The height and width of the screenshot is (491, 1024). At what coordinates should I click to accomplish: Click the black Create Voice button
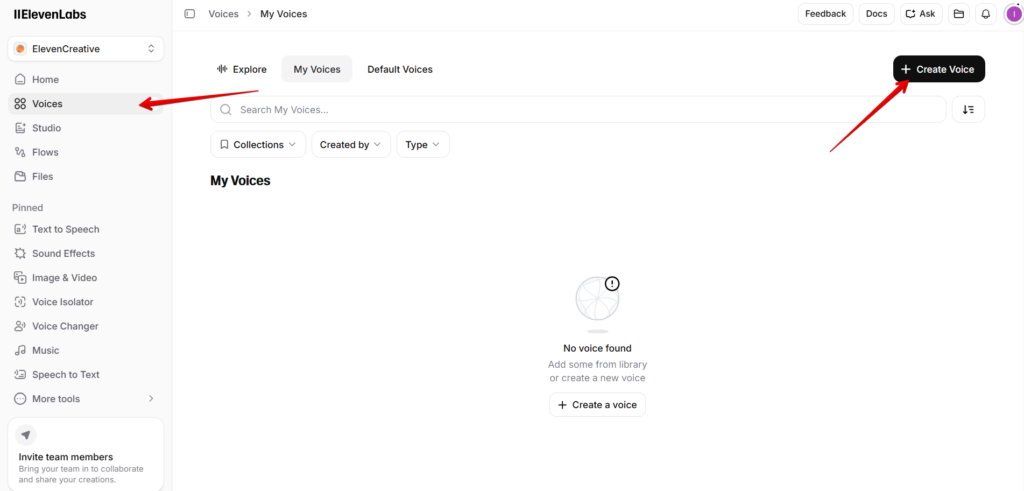click(x=938, y=69)
